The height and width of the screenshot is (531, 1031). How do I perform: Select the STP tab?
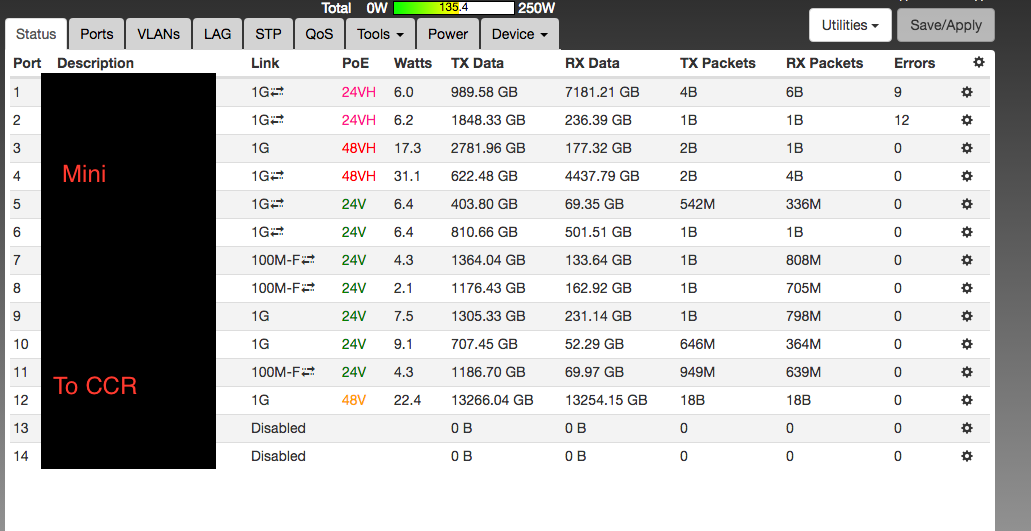click(x=268, y=34)
